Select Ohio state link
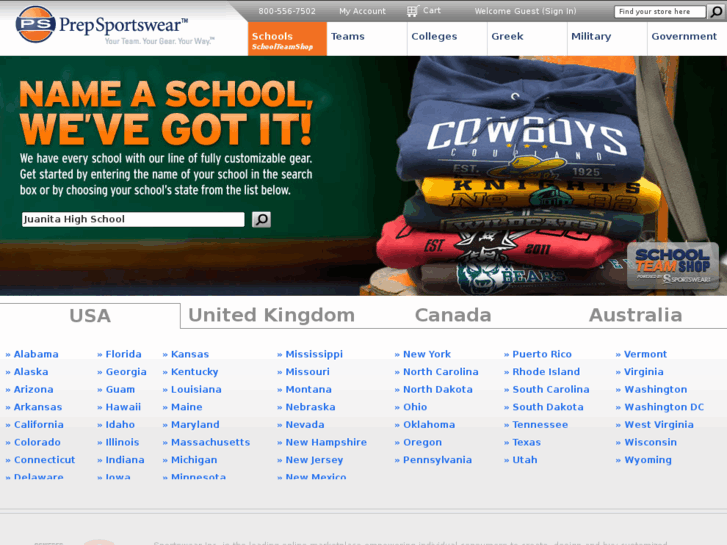This screenshot has height=545, width=727. point(415,407)
